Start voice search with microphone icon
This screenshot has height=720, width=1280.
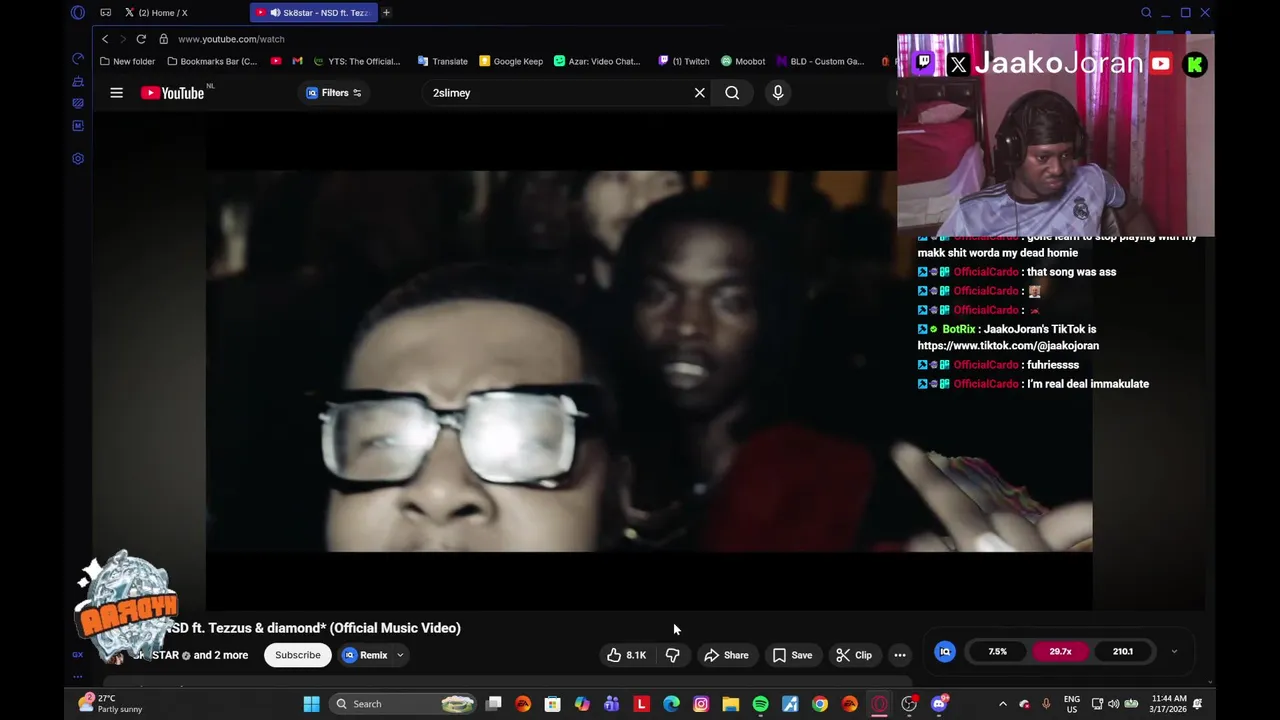click(x=778, y=93)
